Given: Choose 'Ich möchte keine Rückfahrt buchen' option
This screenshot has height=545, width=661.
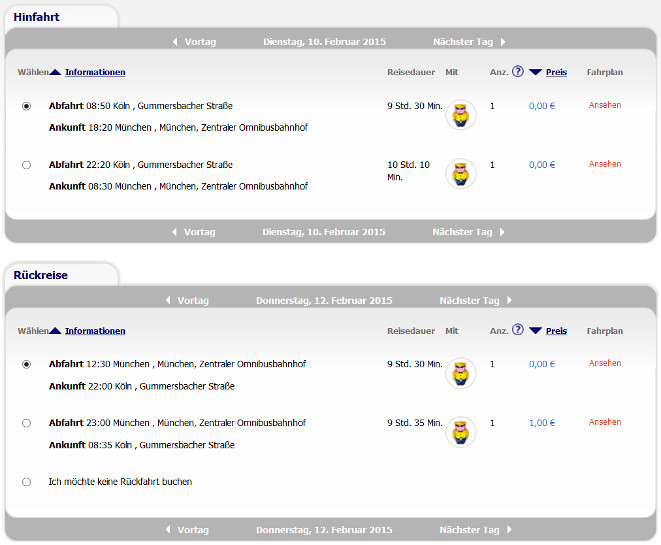Looking at the screenshot, I should pyautogui.click(x=26, y=482).
